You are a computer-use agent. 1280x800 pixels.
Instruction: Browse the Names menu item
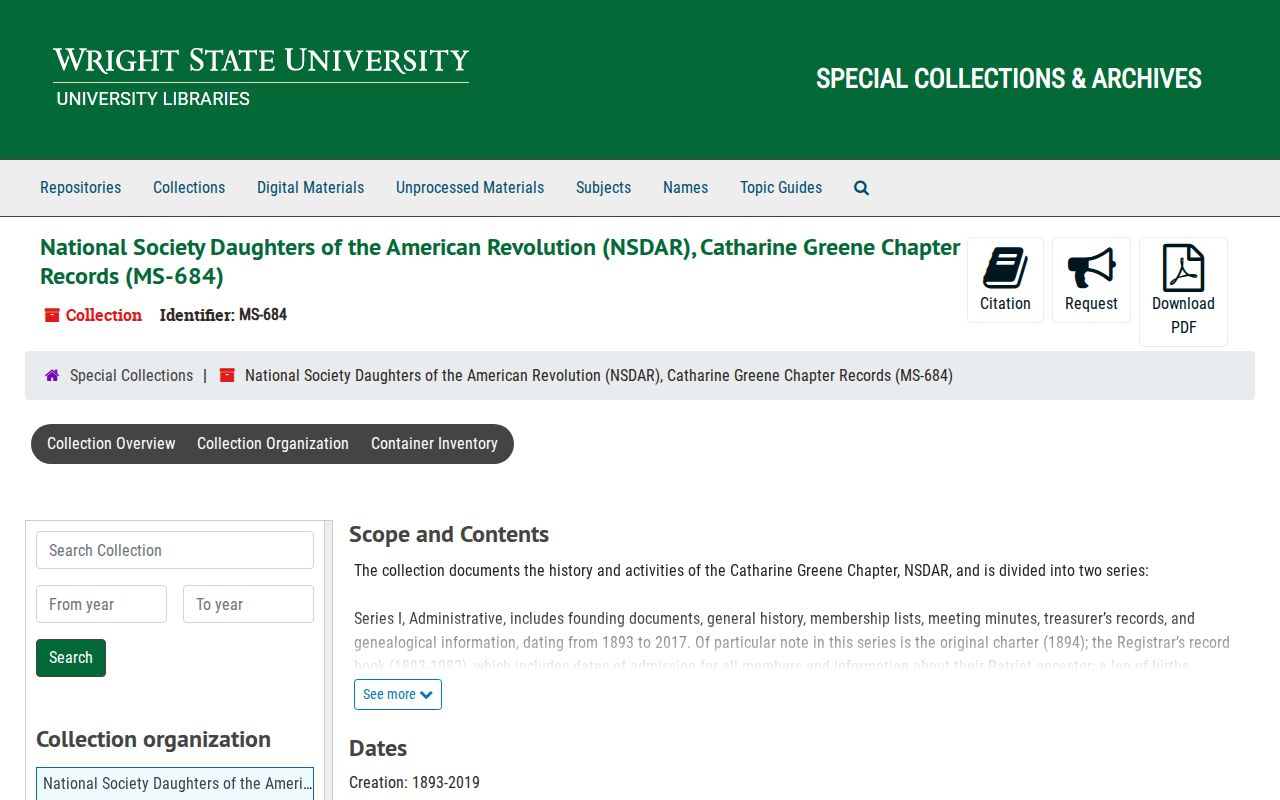685,188
